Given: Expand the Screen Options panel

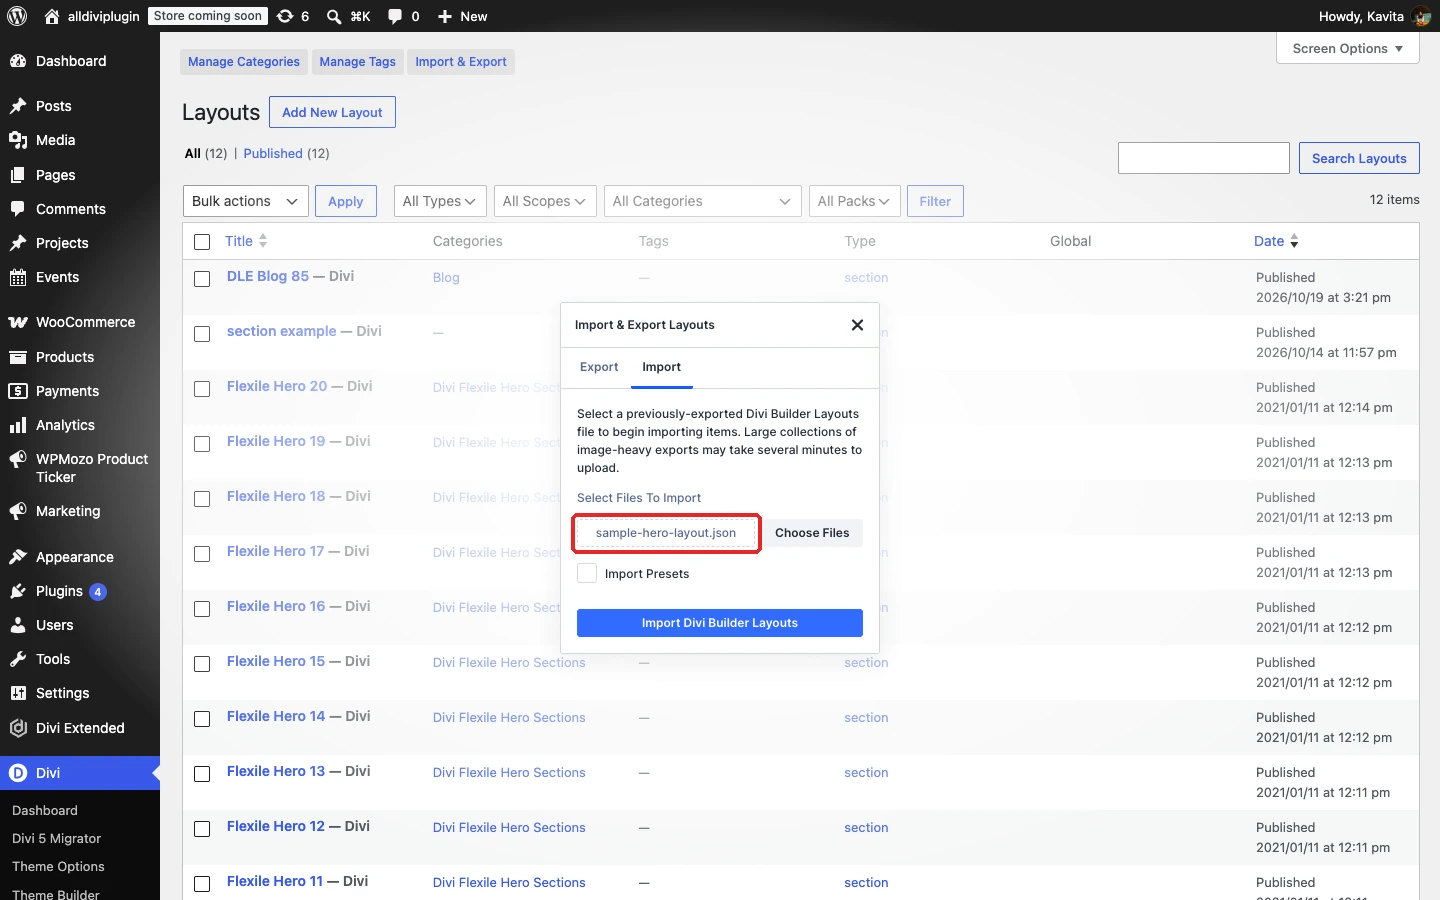Looking at the screenshot, I should point(1348,48).
